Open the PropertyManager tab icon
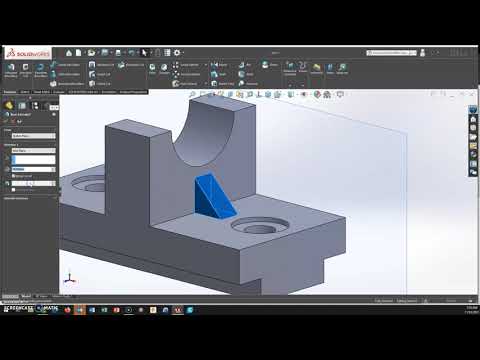The height and width of the screenshot is (360, 480). [x=22, y=106]
